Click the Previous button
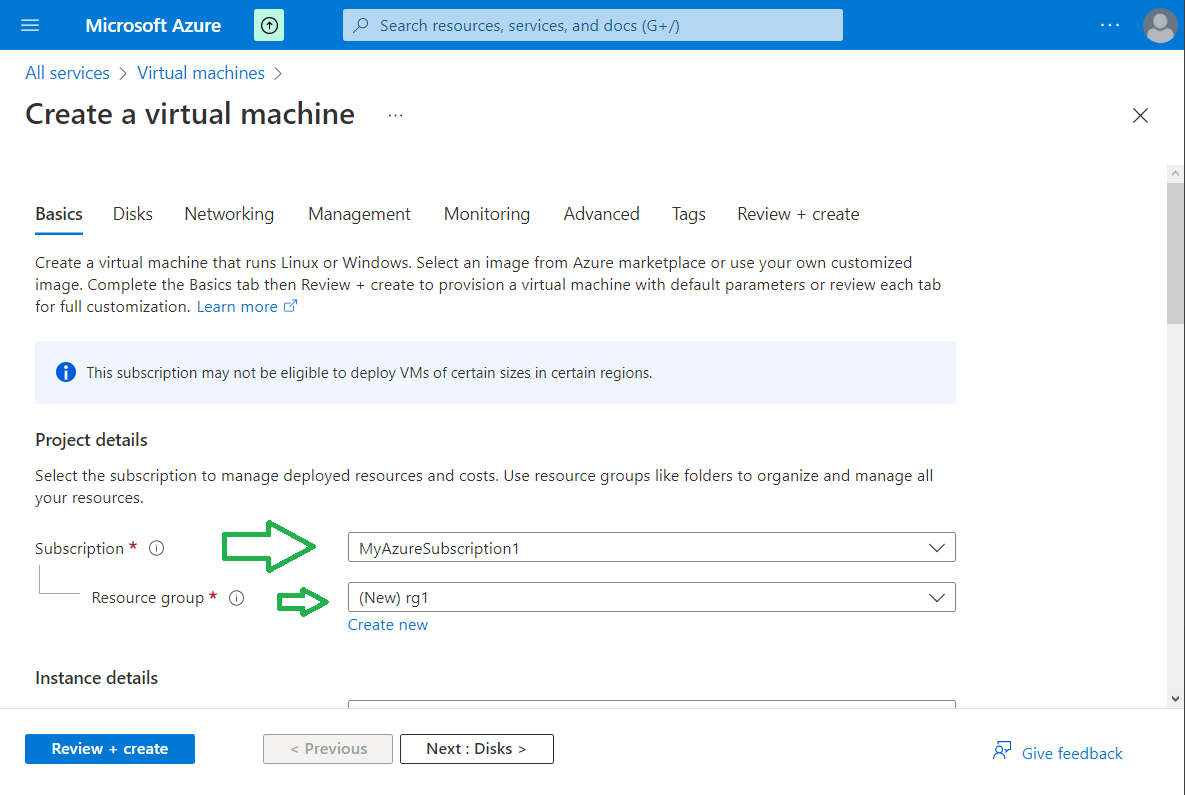This screenshot has height=795, width=1185. [x=328, y=749]
